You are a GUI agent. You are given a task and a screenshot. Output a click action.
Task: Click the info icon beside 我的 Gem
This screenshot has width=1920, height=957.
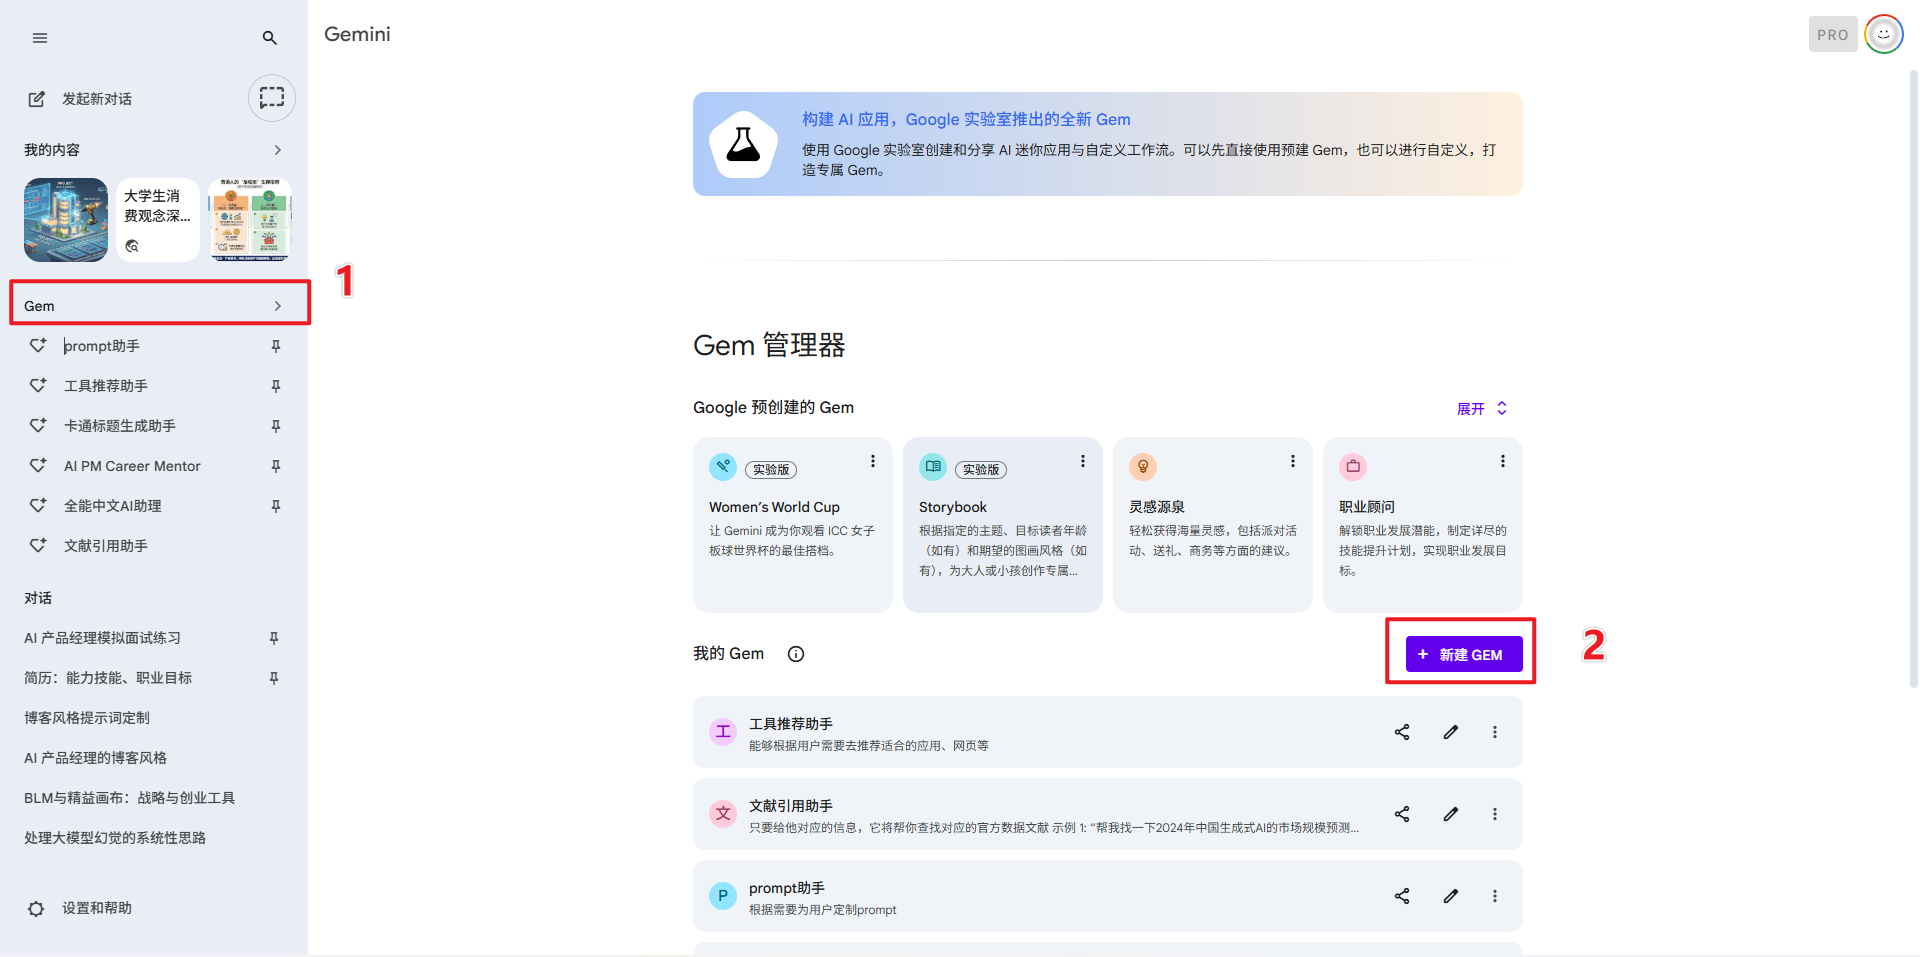796,654
